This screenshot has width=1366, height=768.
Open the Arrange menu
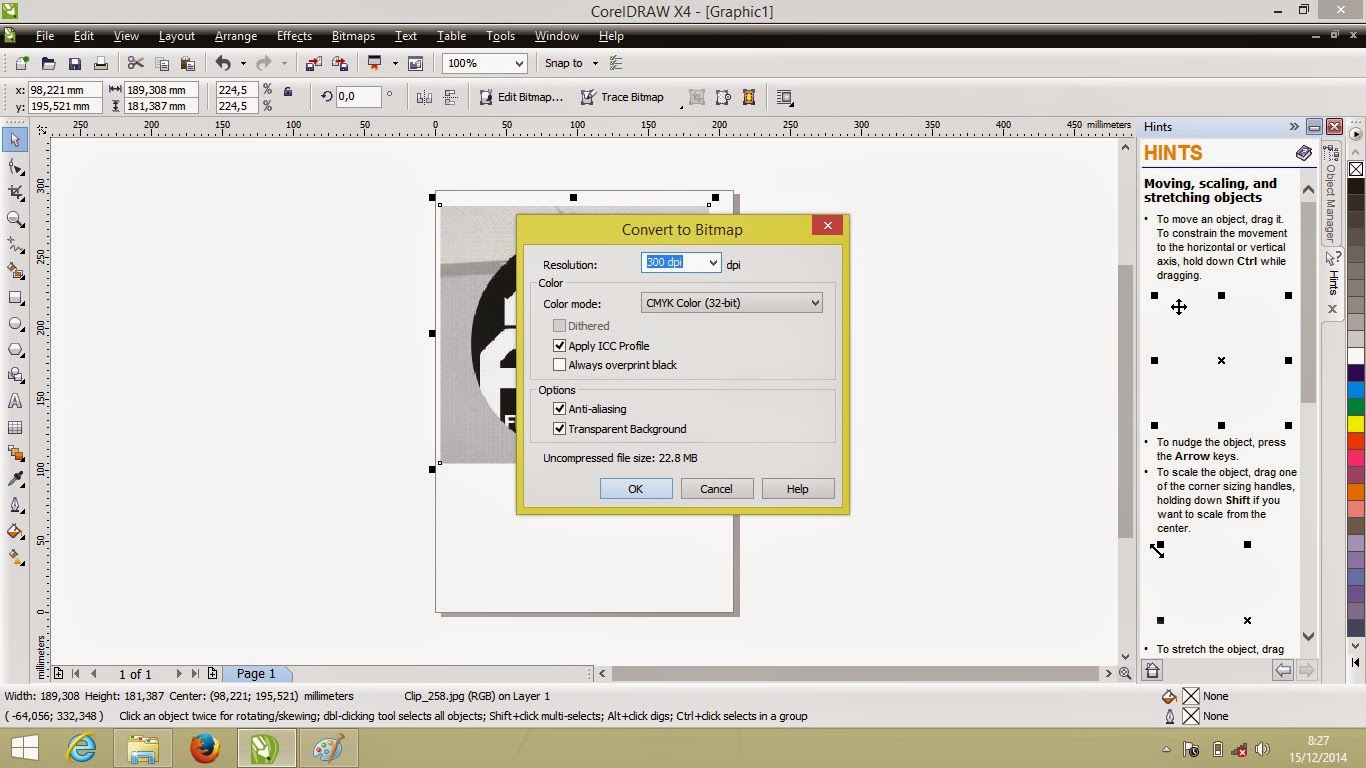coord(236,36)
